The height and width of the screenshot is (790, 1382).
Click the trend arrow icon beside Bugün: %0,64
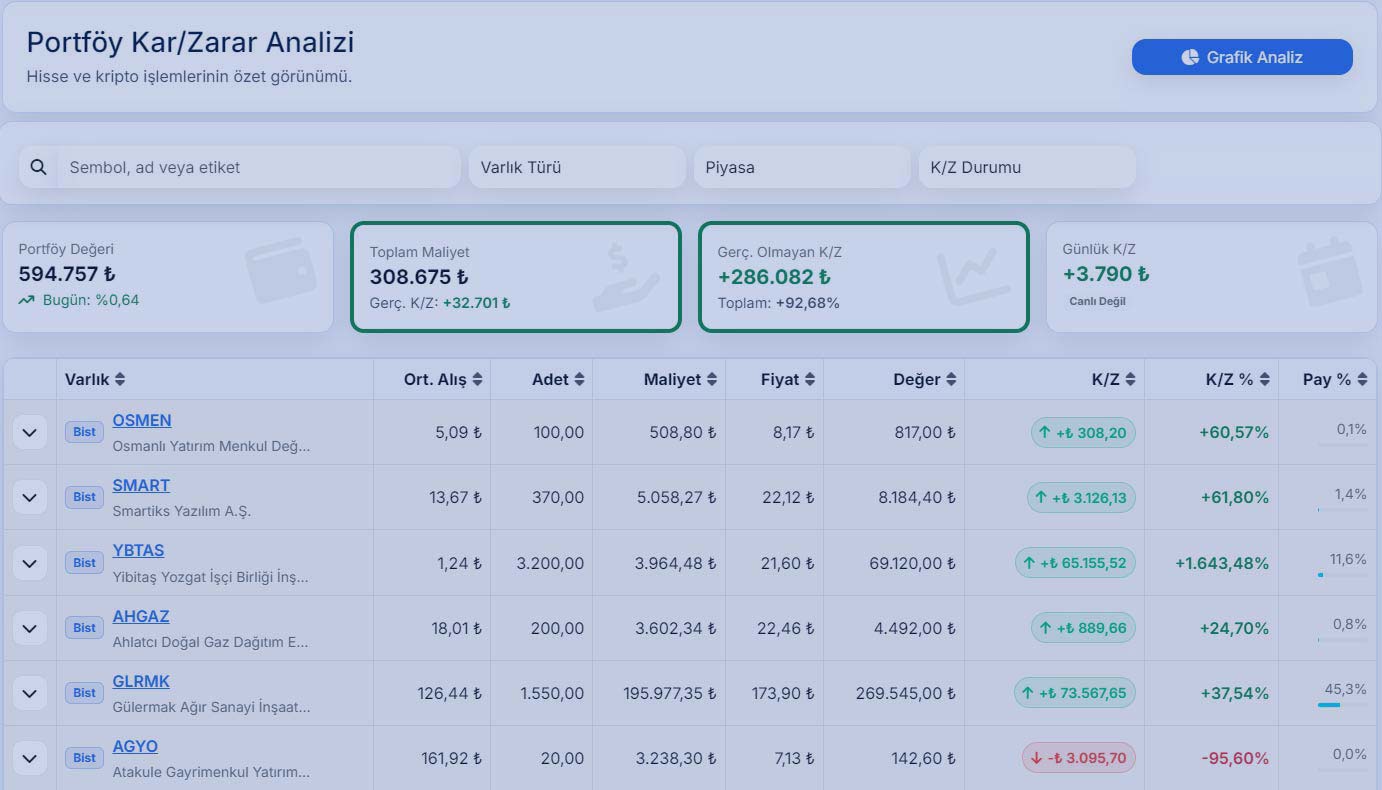click(26, 300)
